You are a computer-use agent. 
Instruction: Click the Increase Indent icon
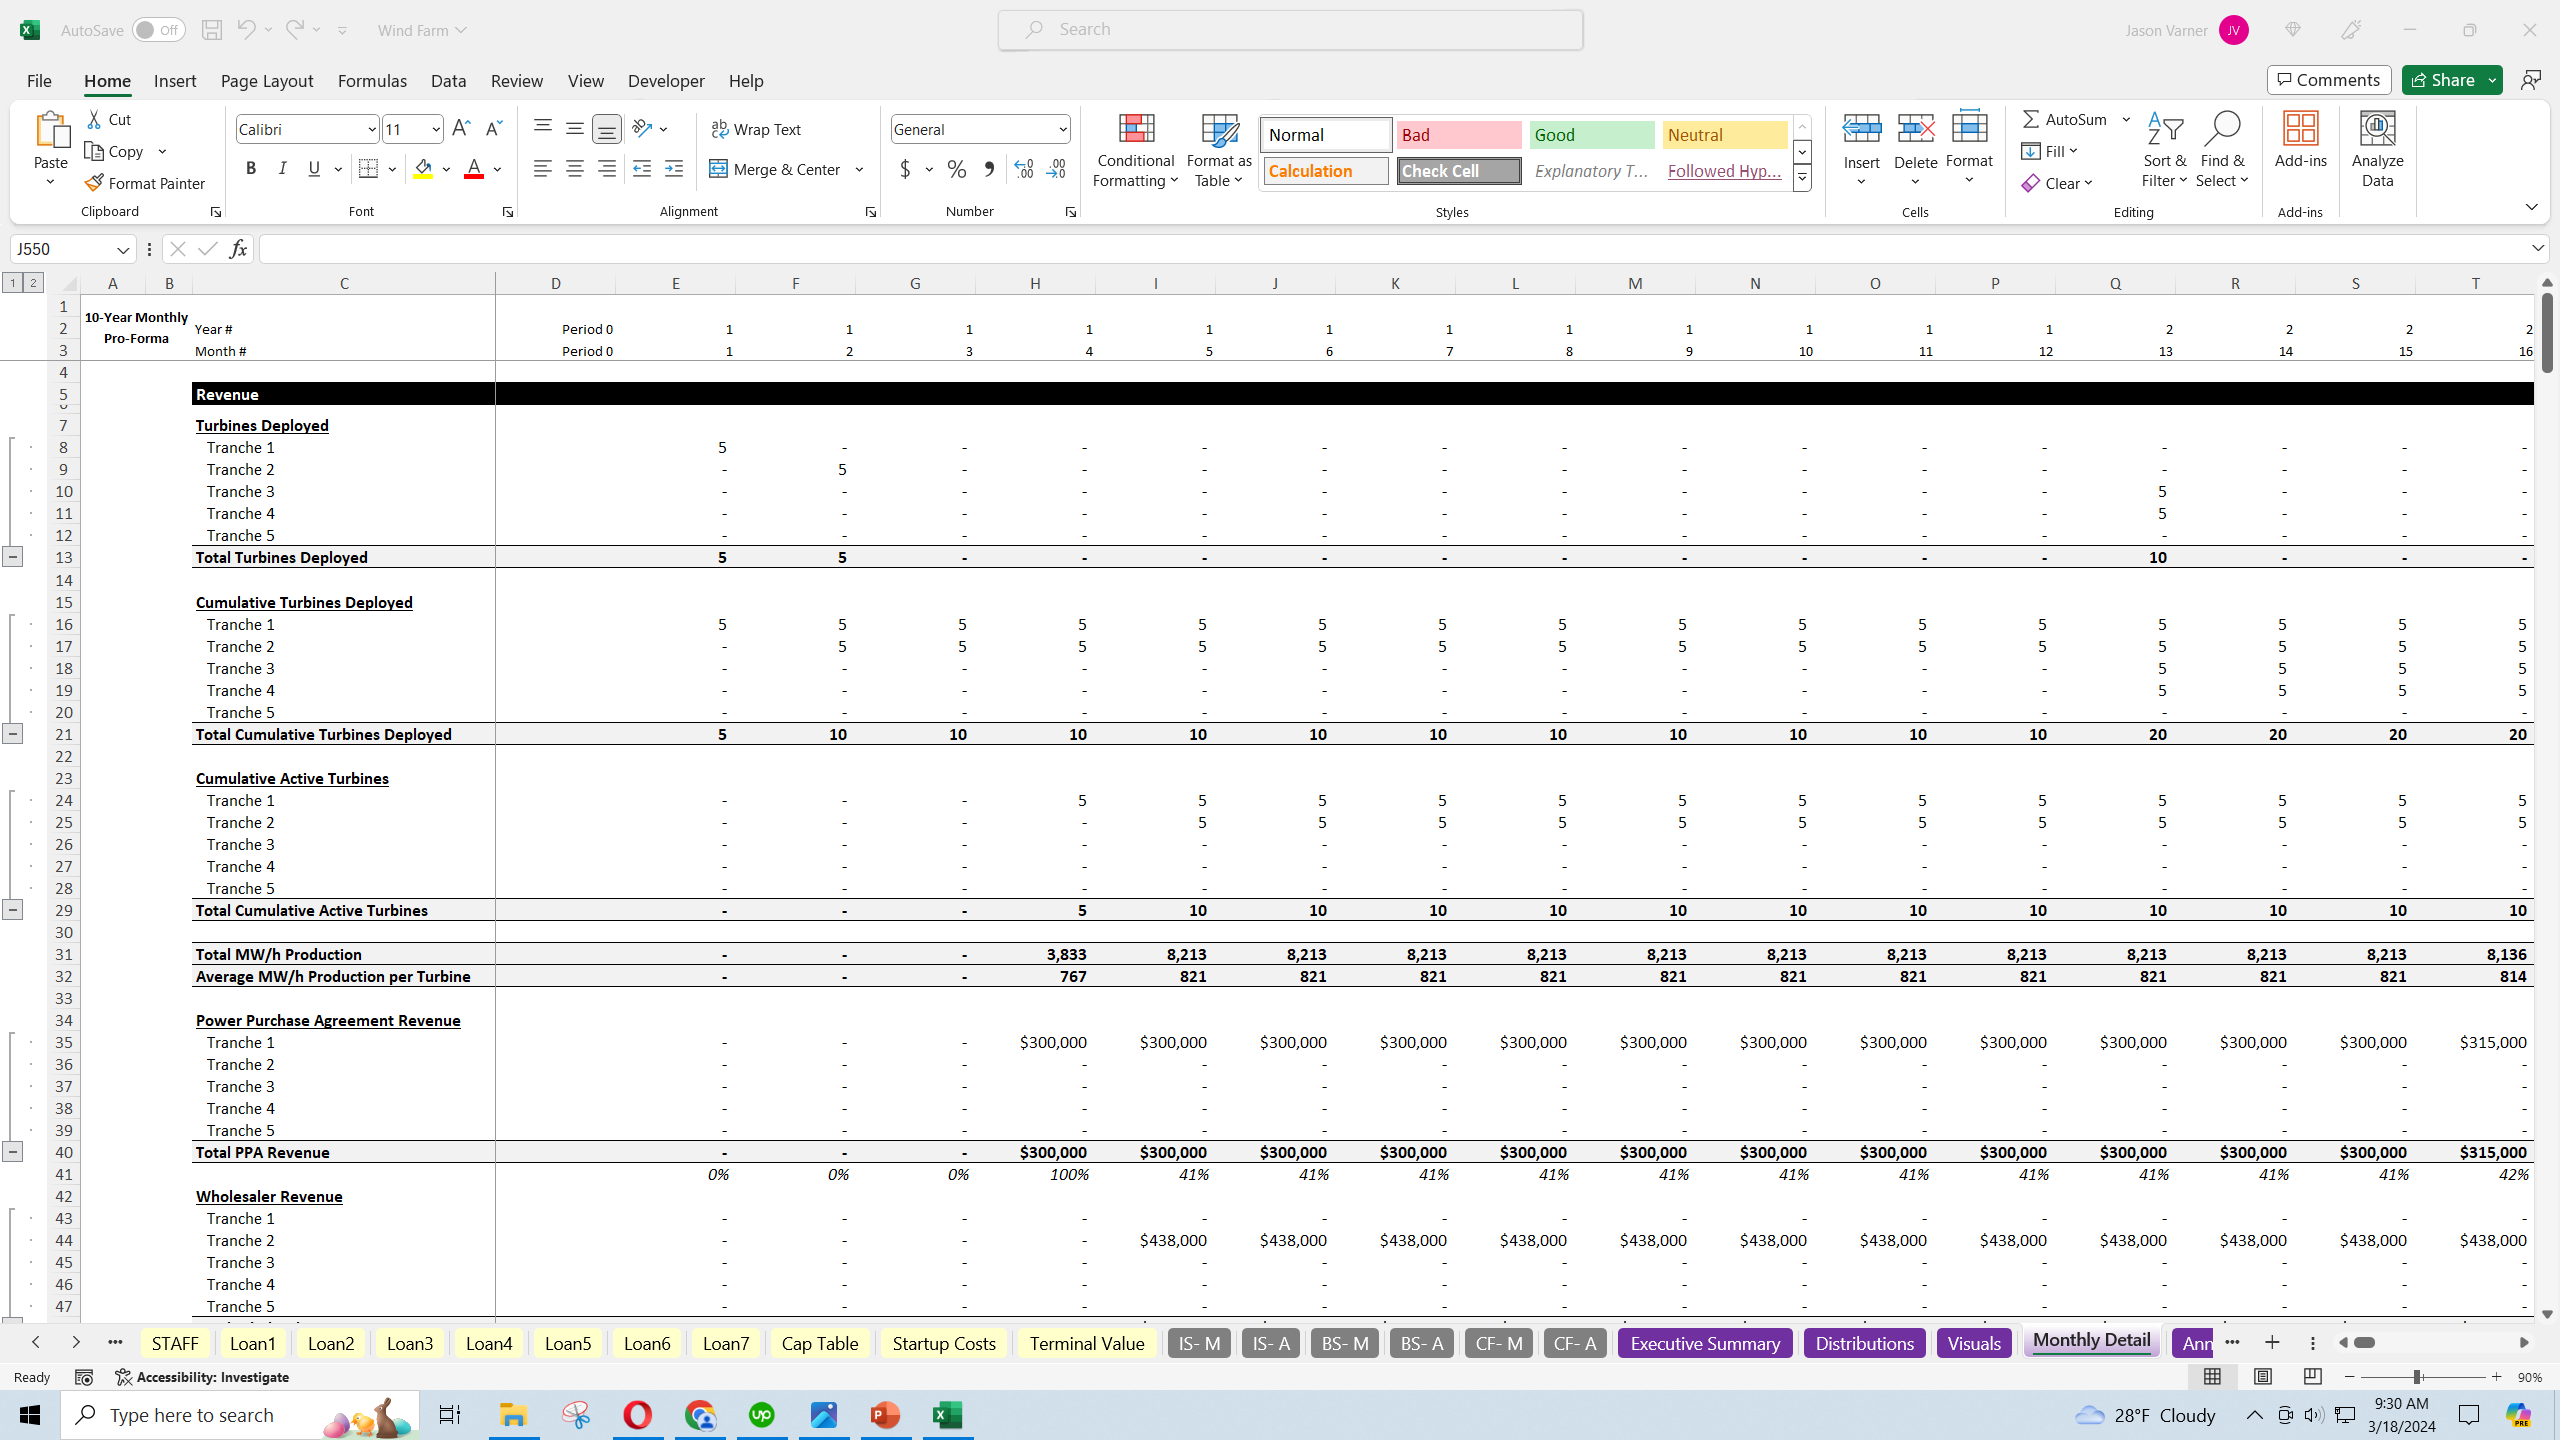(x=674, y=169)
